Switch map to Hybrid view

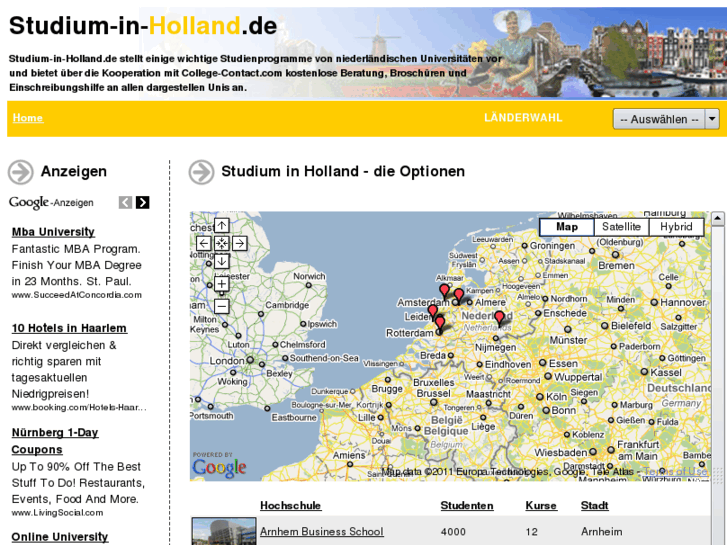[x=676, y=227]
